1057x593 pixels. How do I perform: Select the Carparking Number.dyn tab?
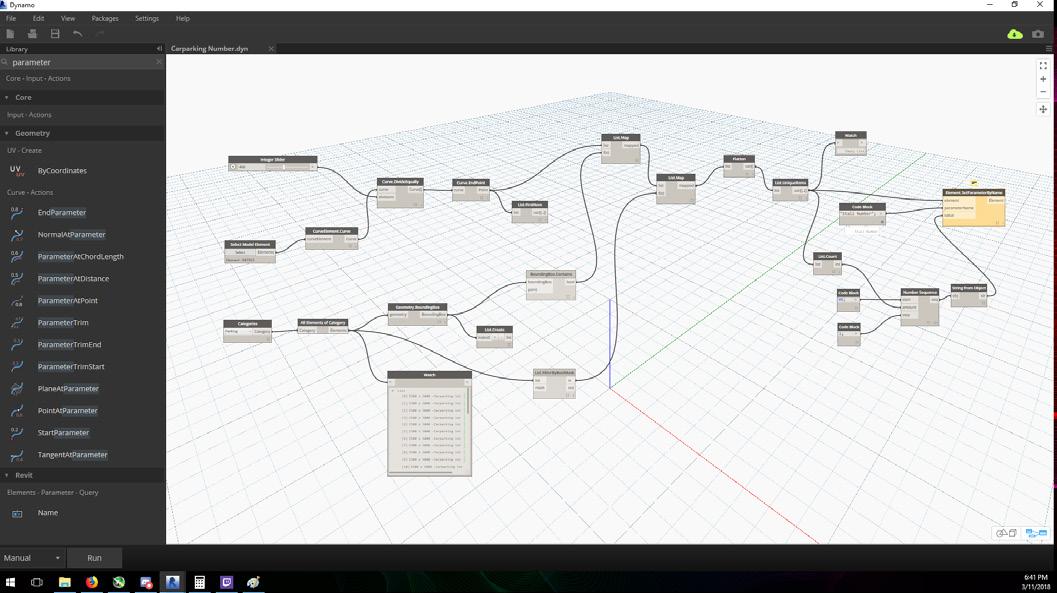point(209,49)
